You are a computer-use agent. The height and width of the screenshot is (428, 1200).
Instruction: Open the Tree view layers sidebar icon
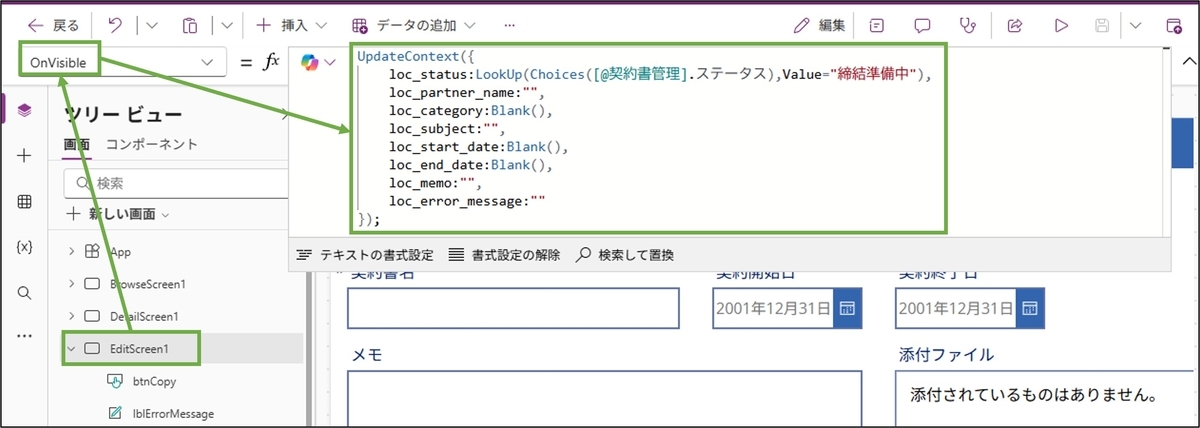(x=25, y=111)
